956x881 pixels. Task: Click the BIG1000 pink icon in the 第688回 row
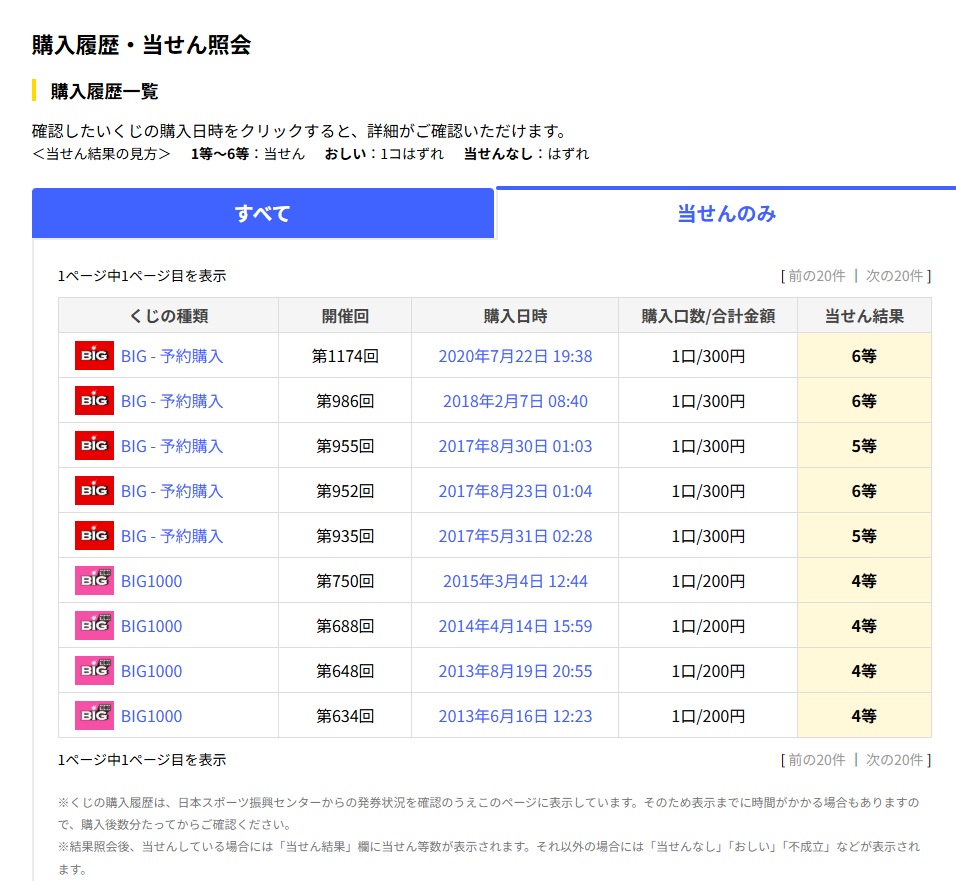click(x=94, y=626)
